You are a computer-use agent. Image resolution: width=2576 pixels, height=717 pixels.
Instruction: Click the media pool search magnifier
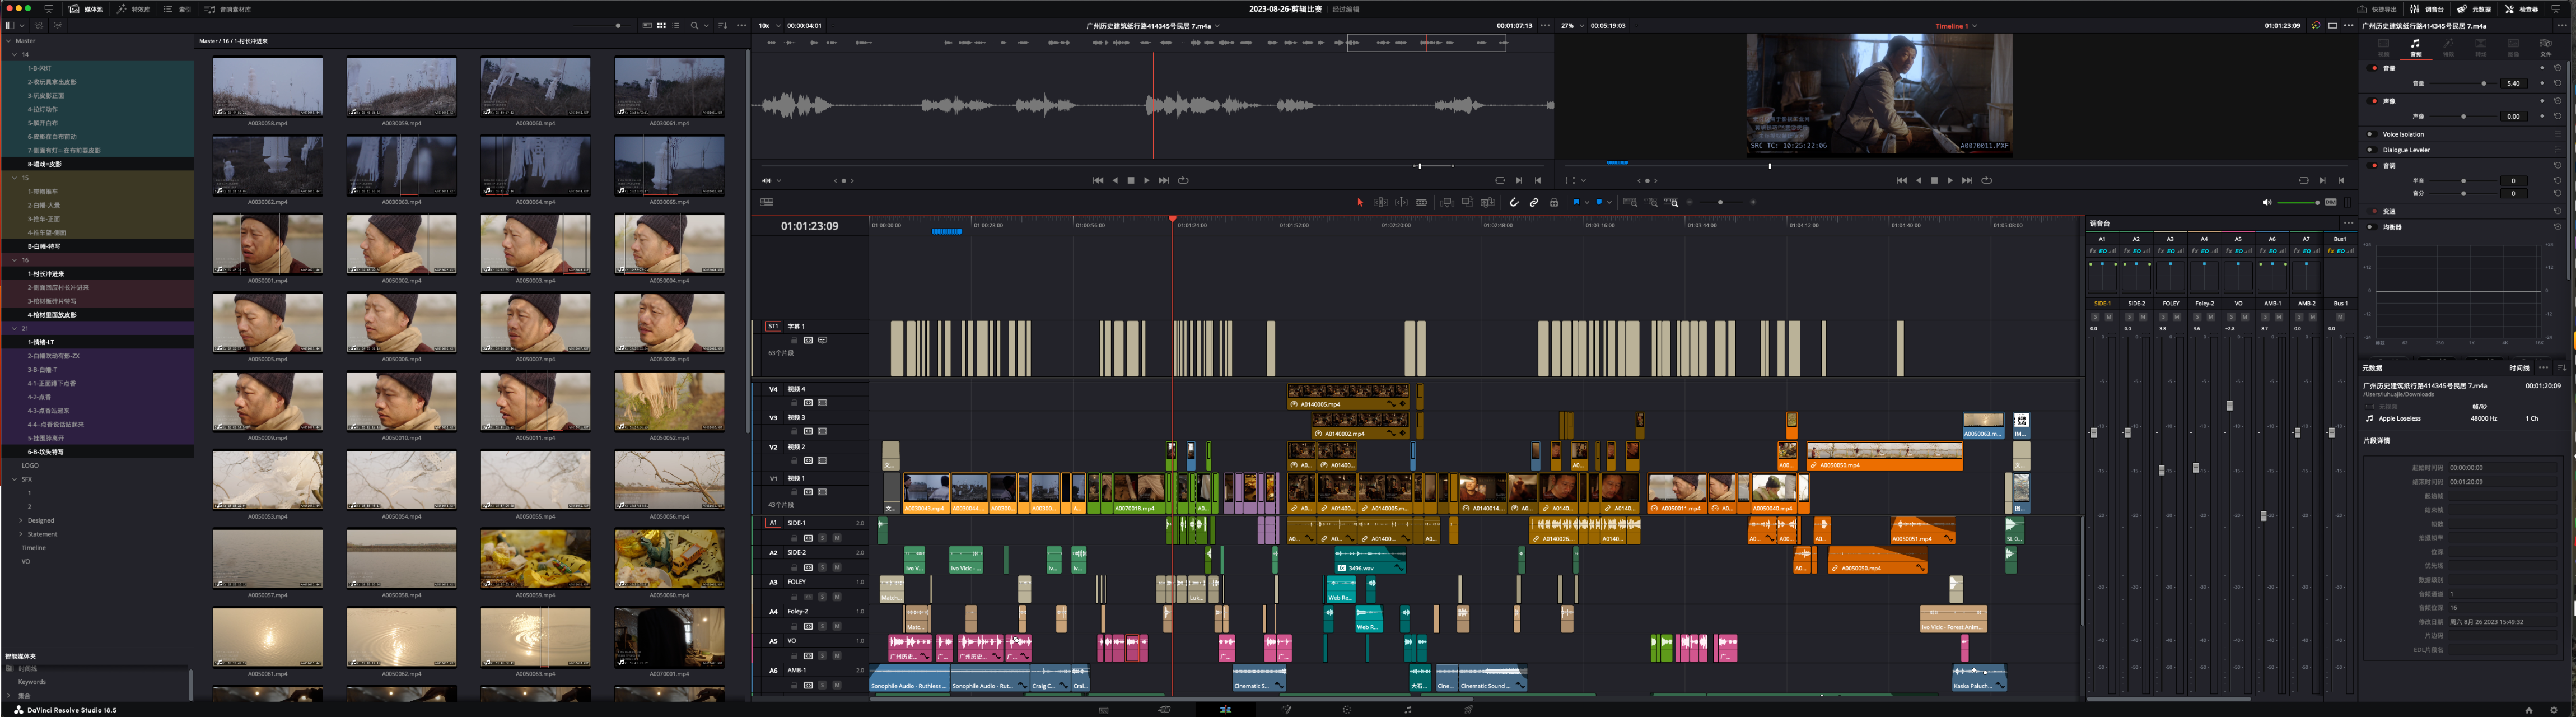[x=693, y=25]
